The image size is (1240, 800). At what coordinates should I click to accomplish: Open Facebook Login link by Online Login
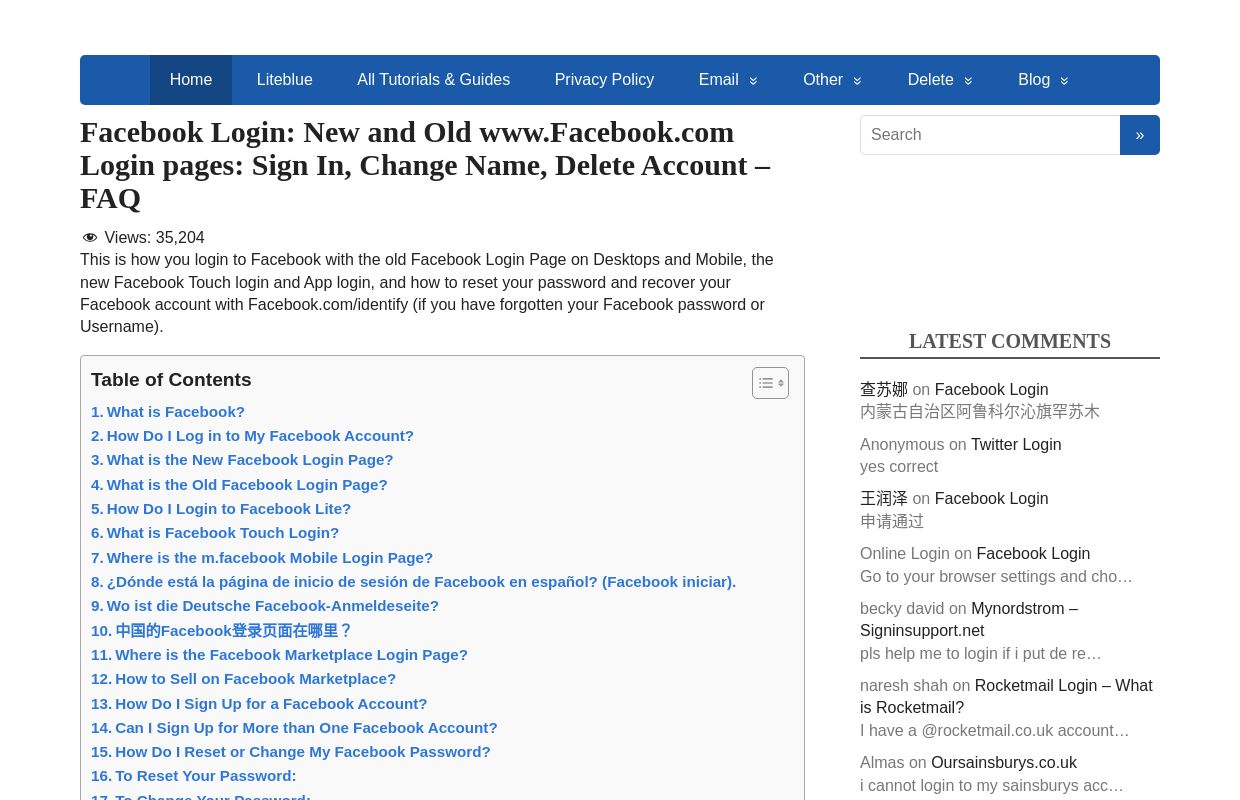coord(1033,554)
